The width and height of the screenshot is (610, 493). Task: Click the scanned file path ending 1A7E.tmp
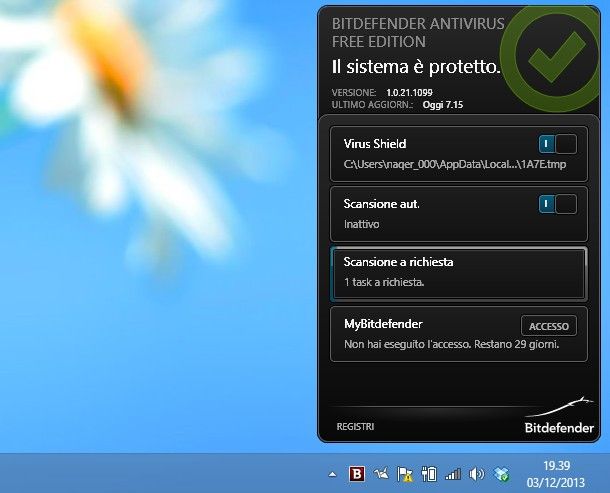[x=455, y=164]
